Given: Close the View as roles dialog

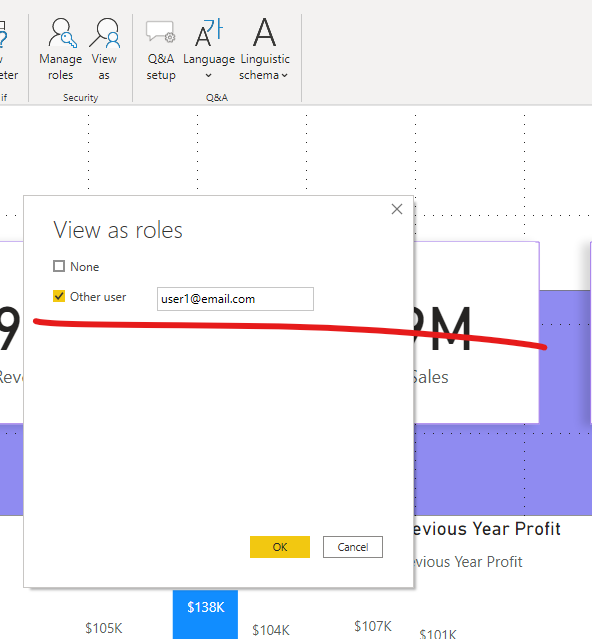Looking at the screenshot, I should pos(397,209).
